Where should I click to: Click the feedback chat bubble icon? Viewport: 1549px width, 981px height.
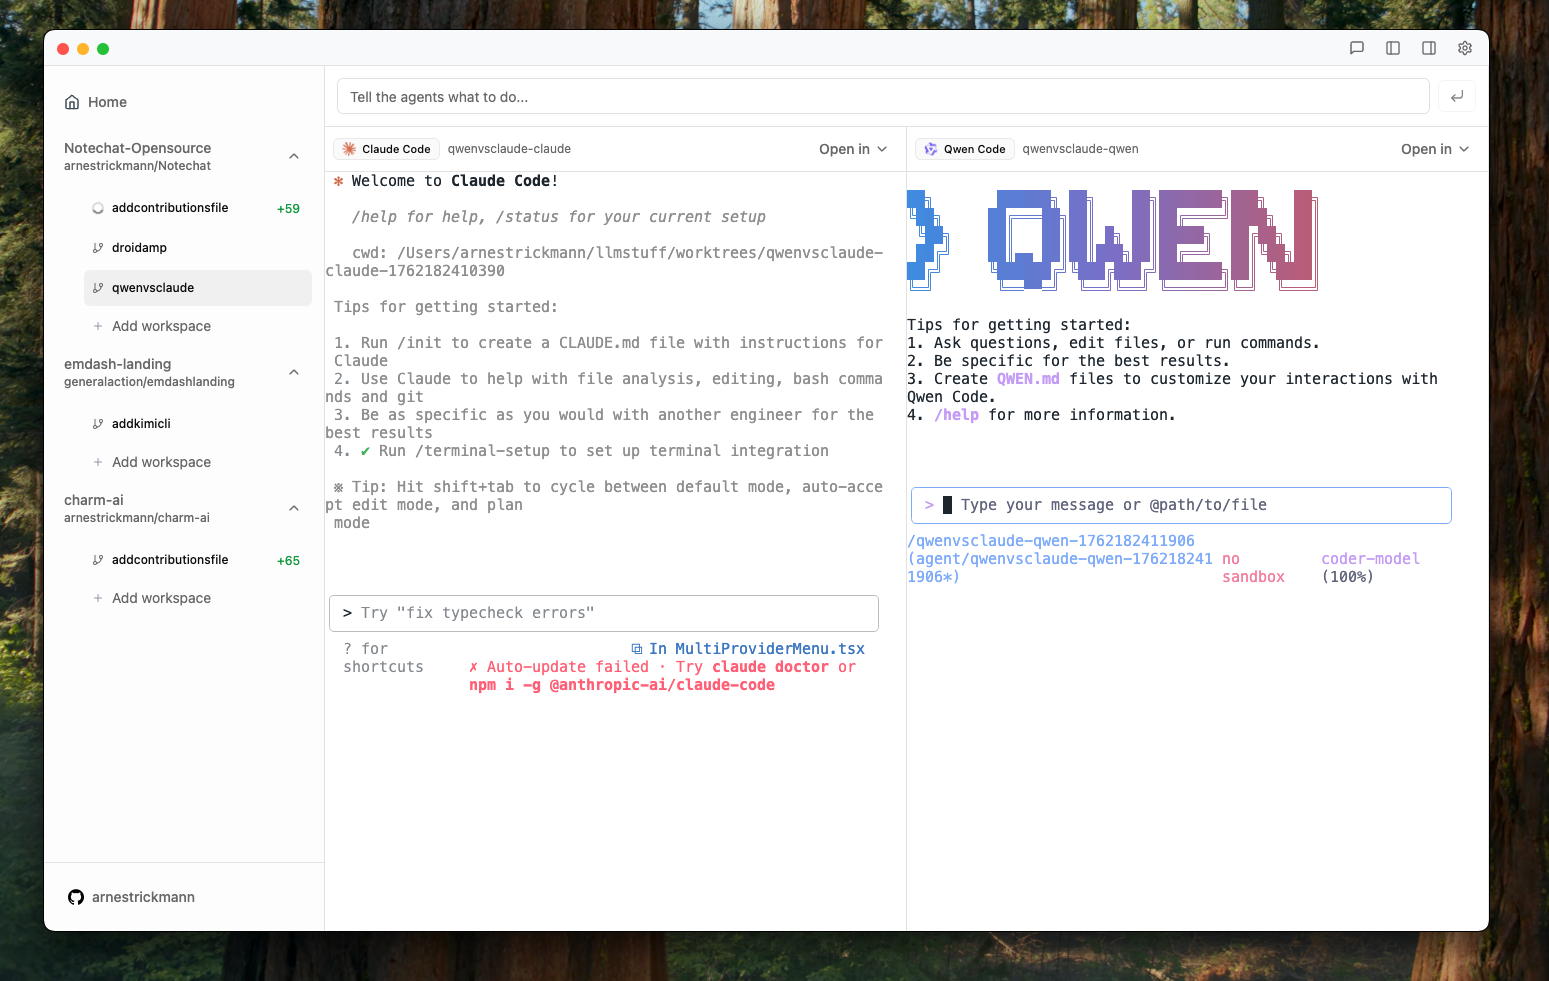click(x=1356, y=48)
